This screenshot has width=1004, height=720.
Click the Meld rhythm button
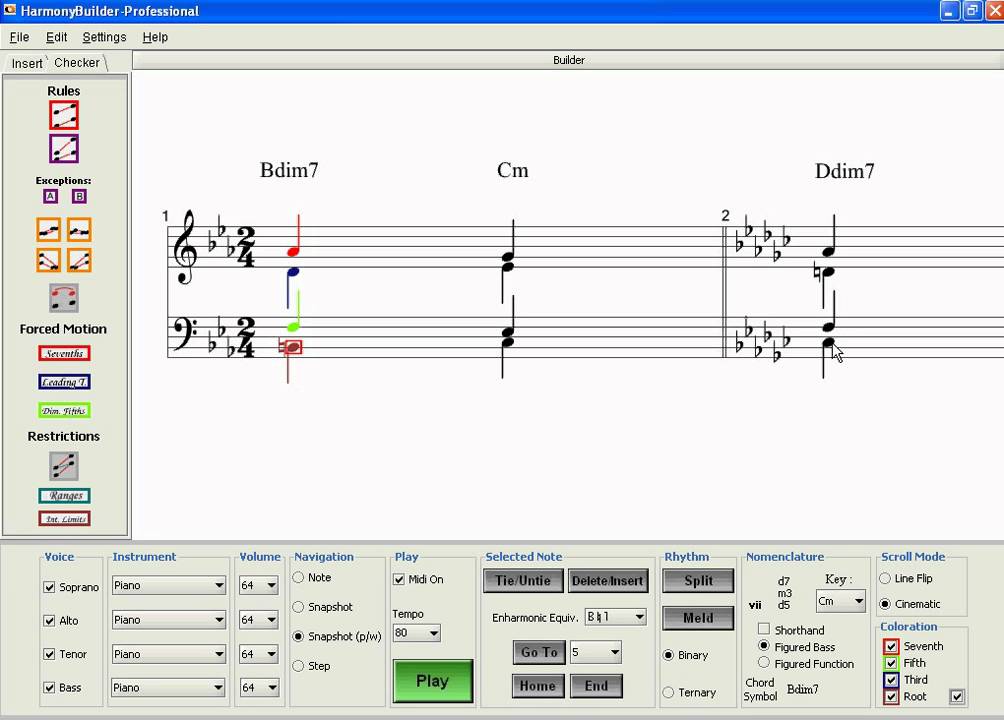click(x=698, y=618)
